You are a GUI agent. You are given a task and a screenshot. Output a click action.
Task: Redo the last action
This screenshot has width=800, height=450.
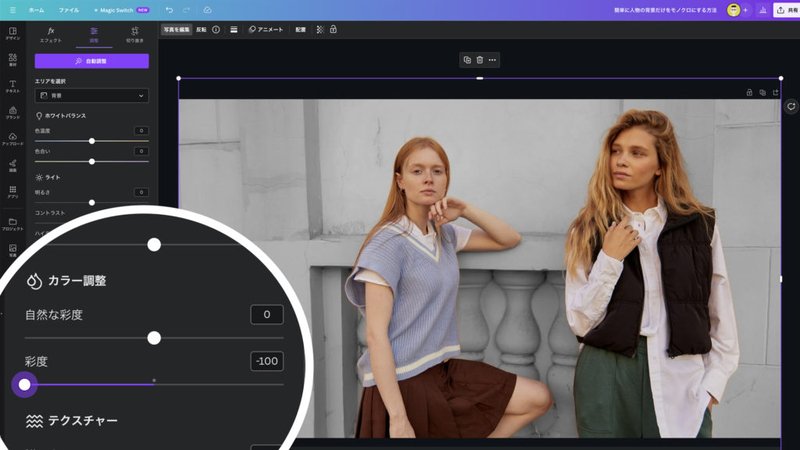coord(186,10)
